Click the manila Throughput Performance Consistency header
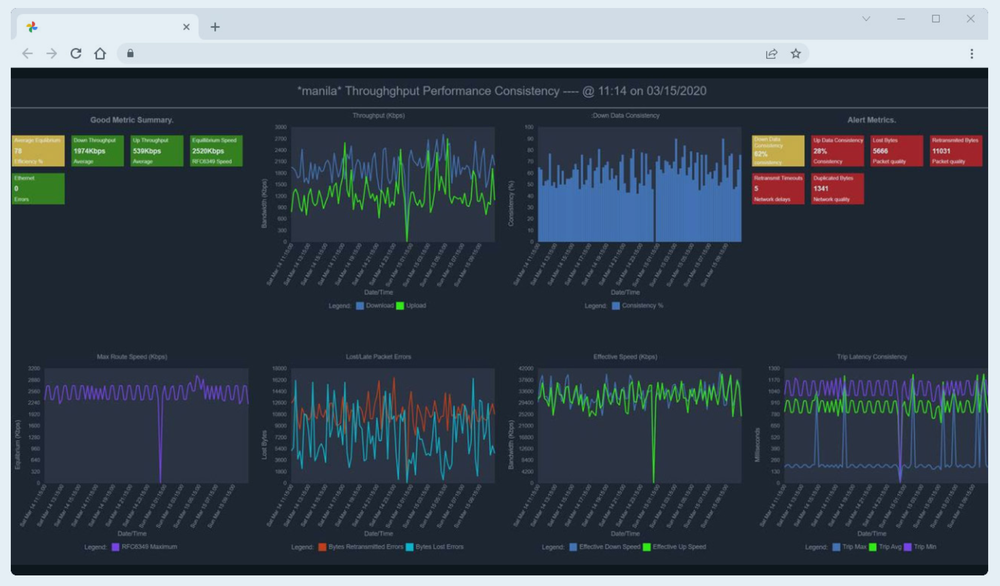Screen dimensions: 1000x586 [501, 91]
